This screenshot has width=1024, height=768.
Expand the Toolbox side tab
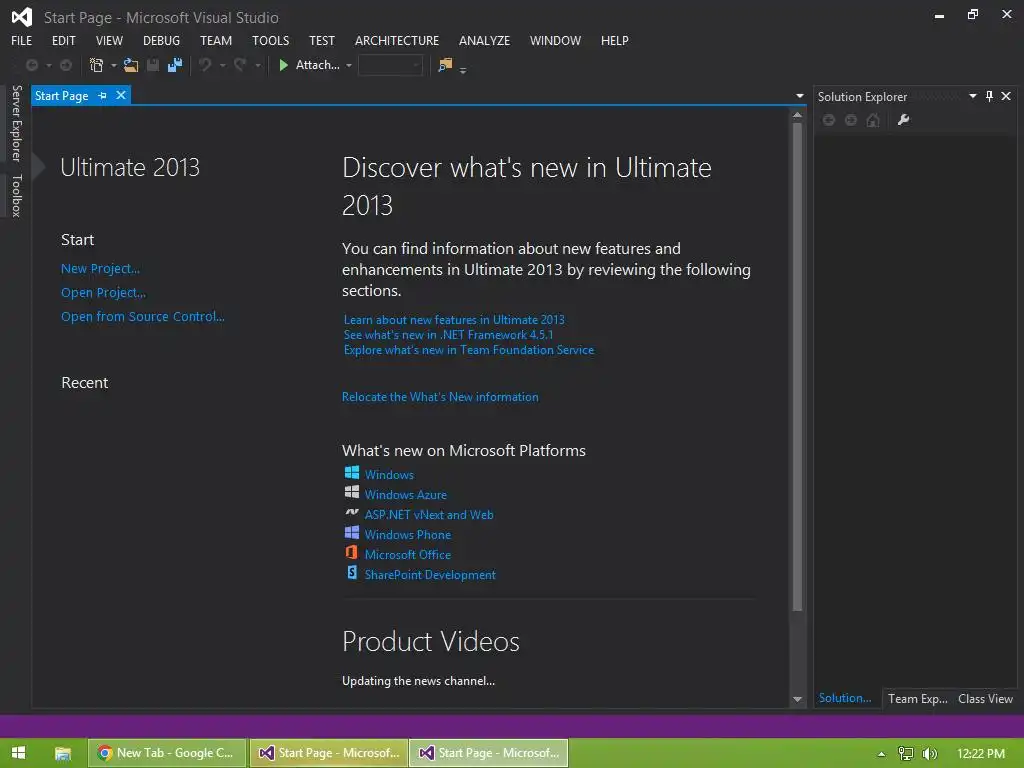17,195
